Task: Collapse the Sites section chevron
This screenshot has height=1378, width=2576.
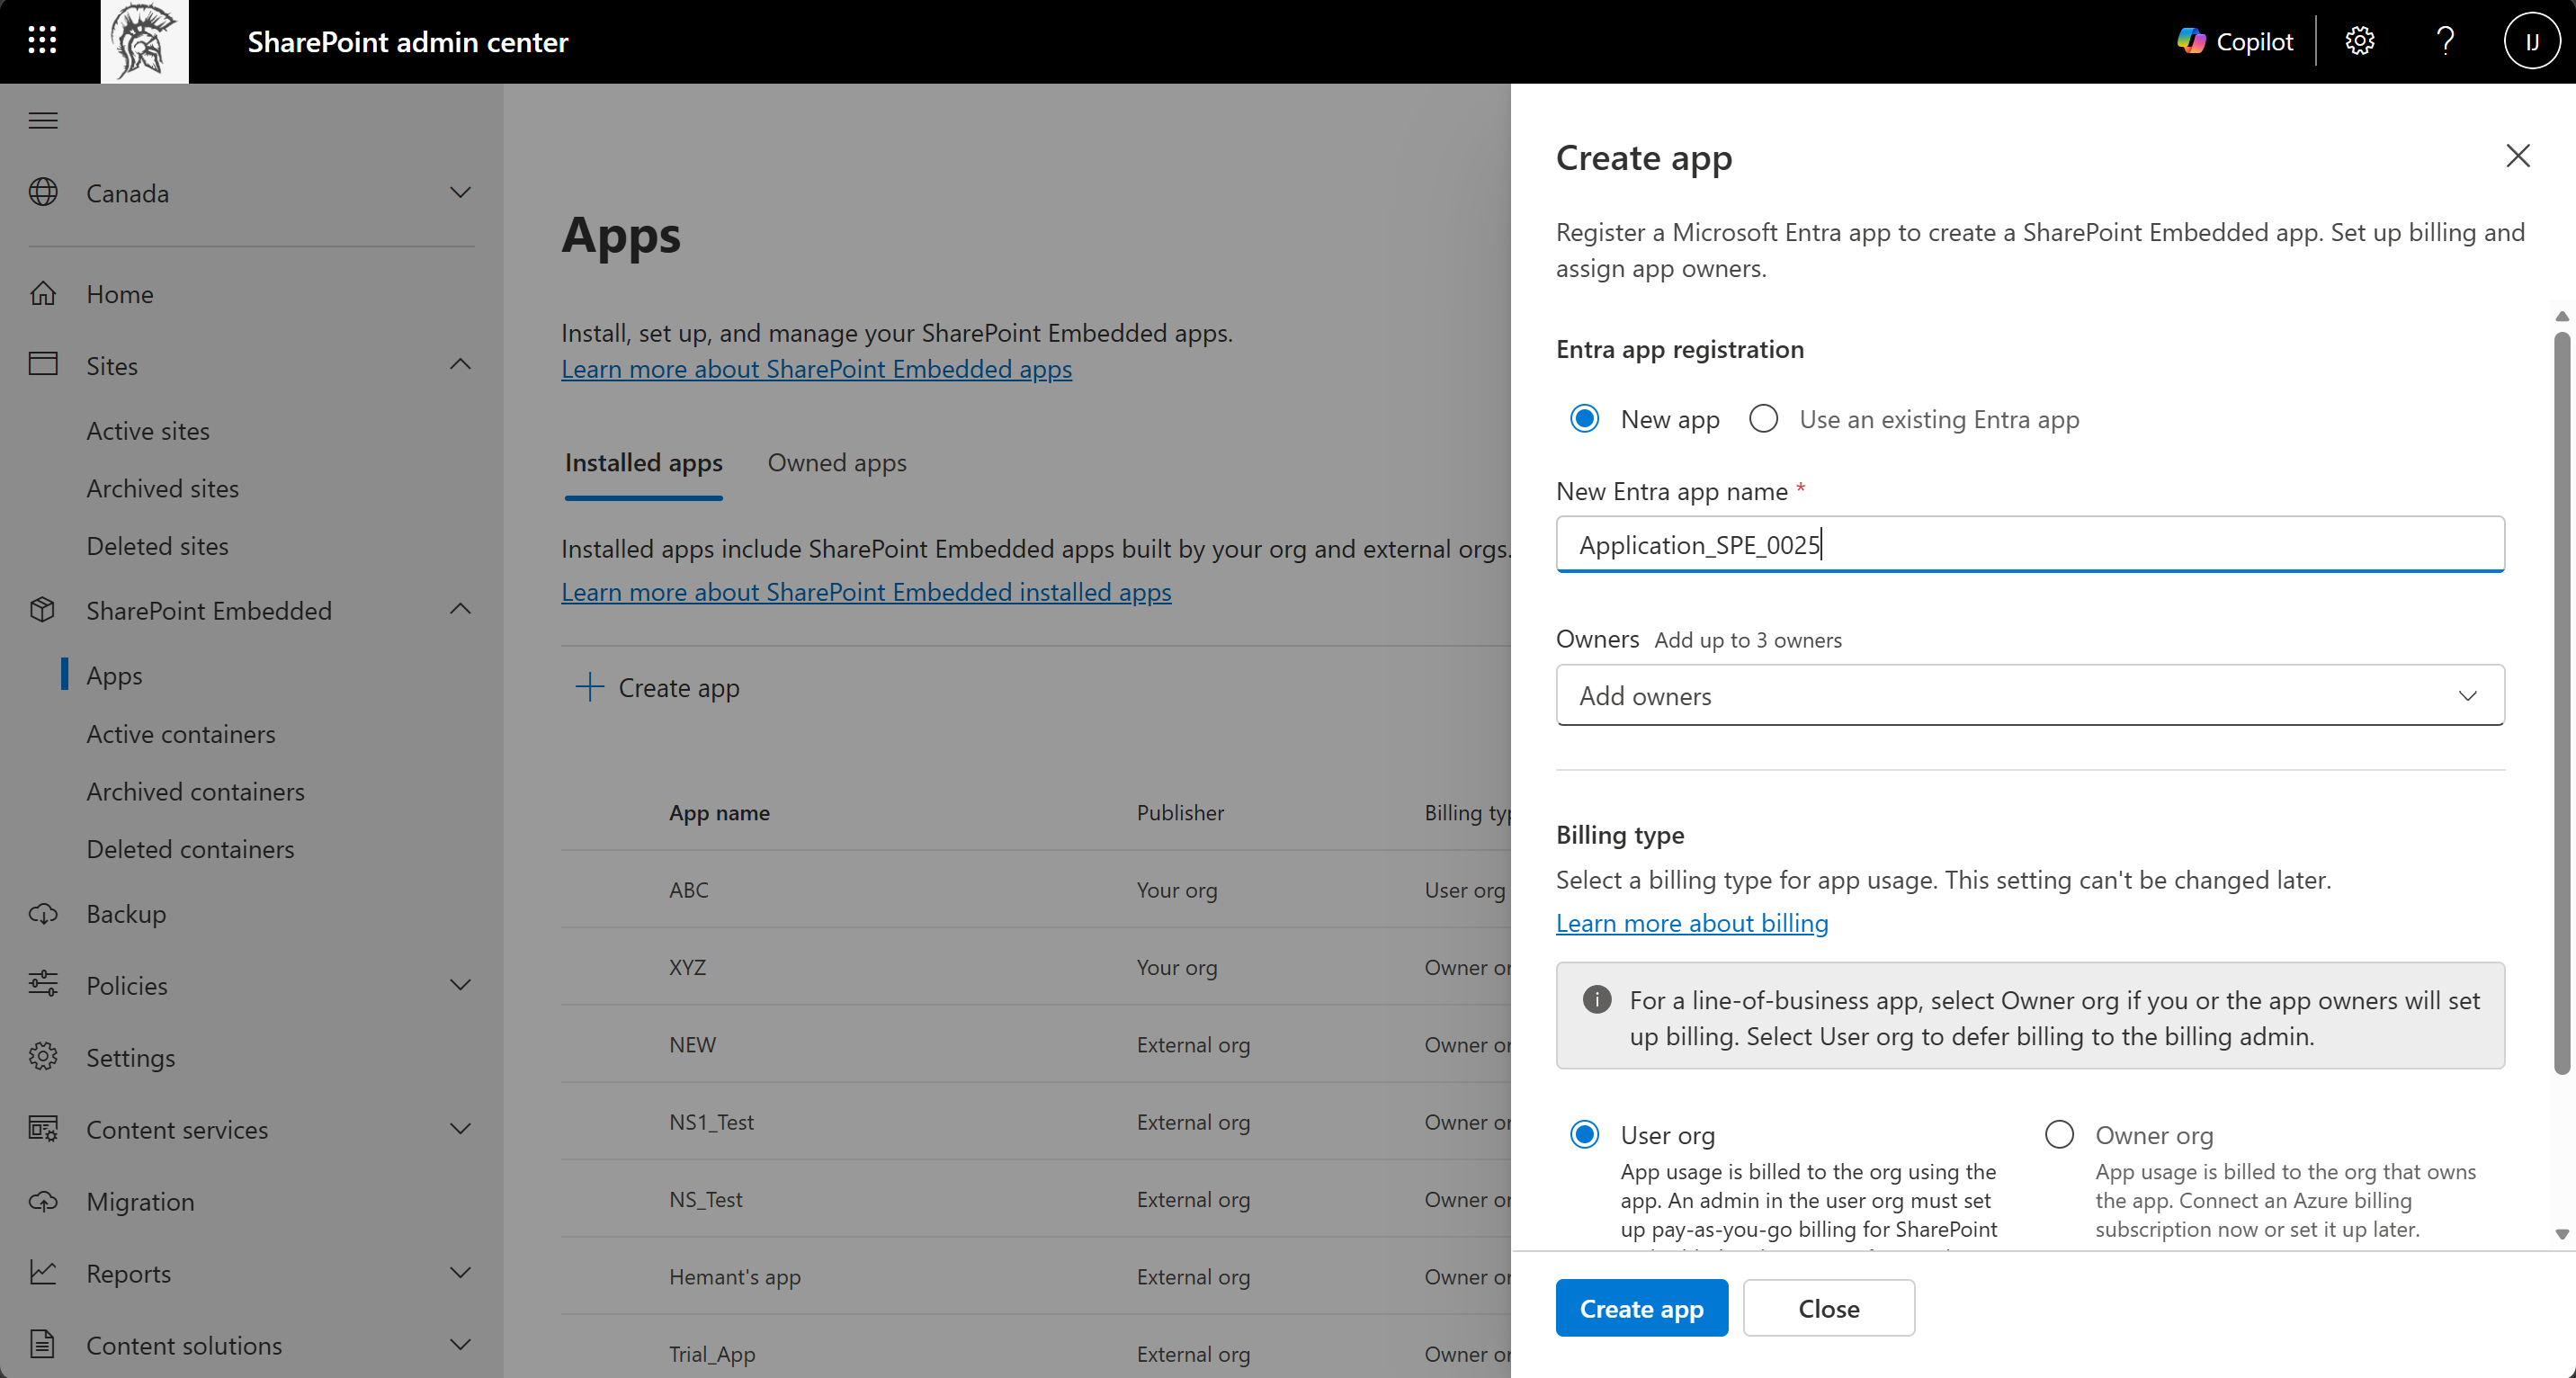Action: pyautogui.click(x=460, y=364)
